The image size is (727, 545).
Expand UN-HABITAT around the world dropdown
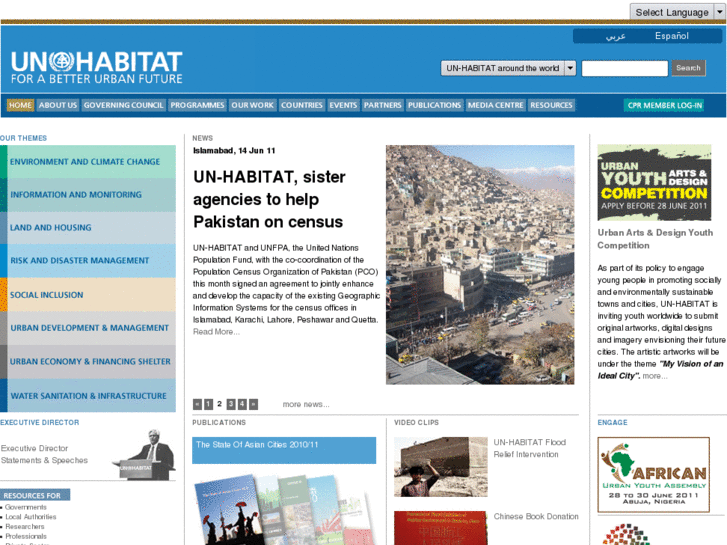508,68
